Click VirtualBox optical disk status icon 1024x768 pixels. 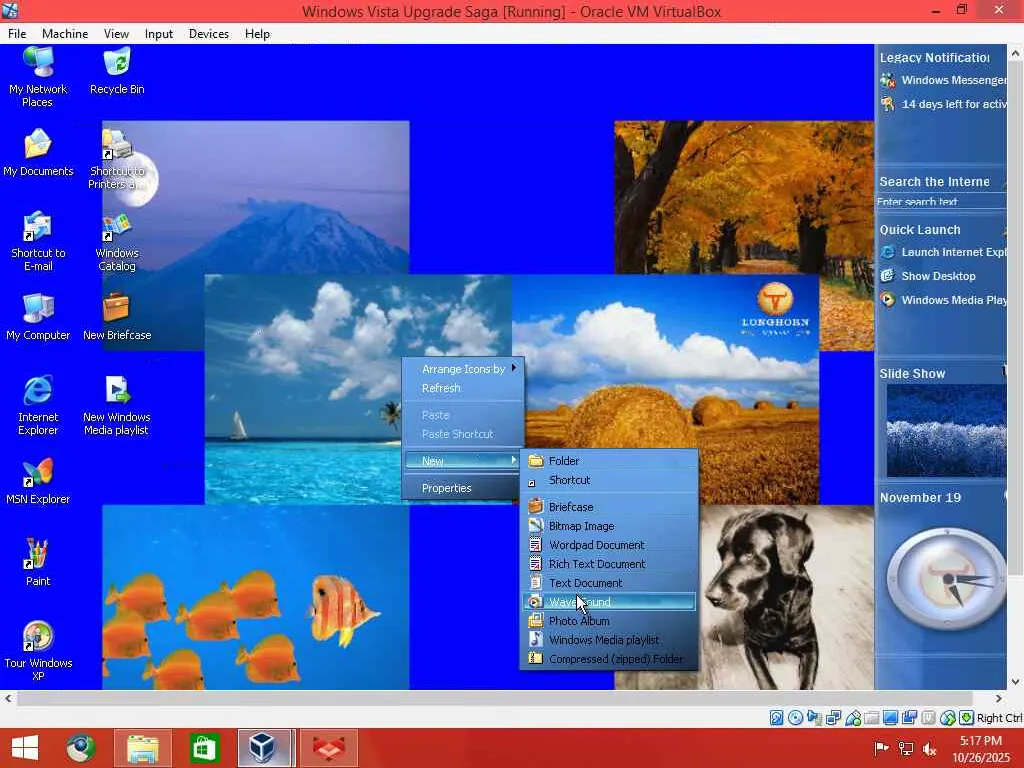pos(795,718)
